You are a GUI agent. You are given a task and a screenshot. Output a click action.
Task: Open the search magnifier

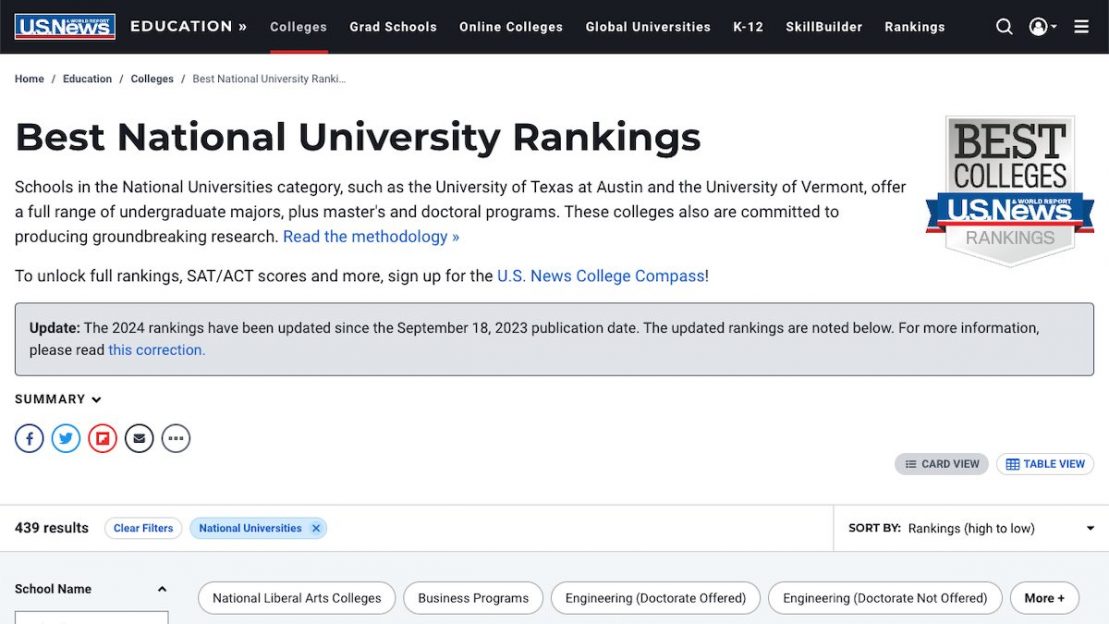1004,26
